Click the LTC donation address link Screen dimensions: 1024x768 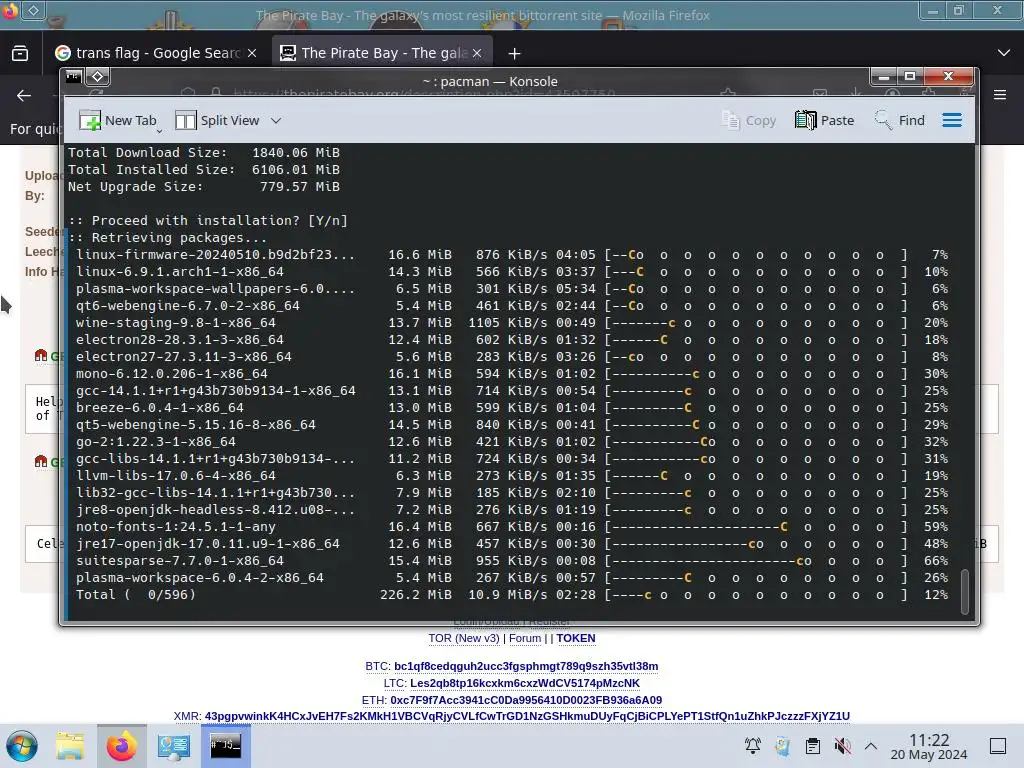(x=525, y=683)
